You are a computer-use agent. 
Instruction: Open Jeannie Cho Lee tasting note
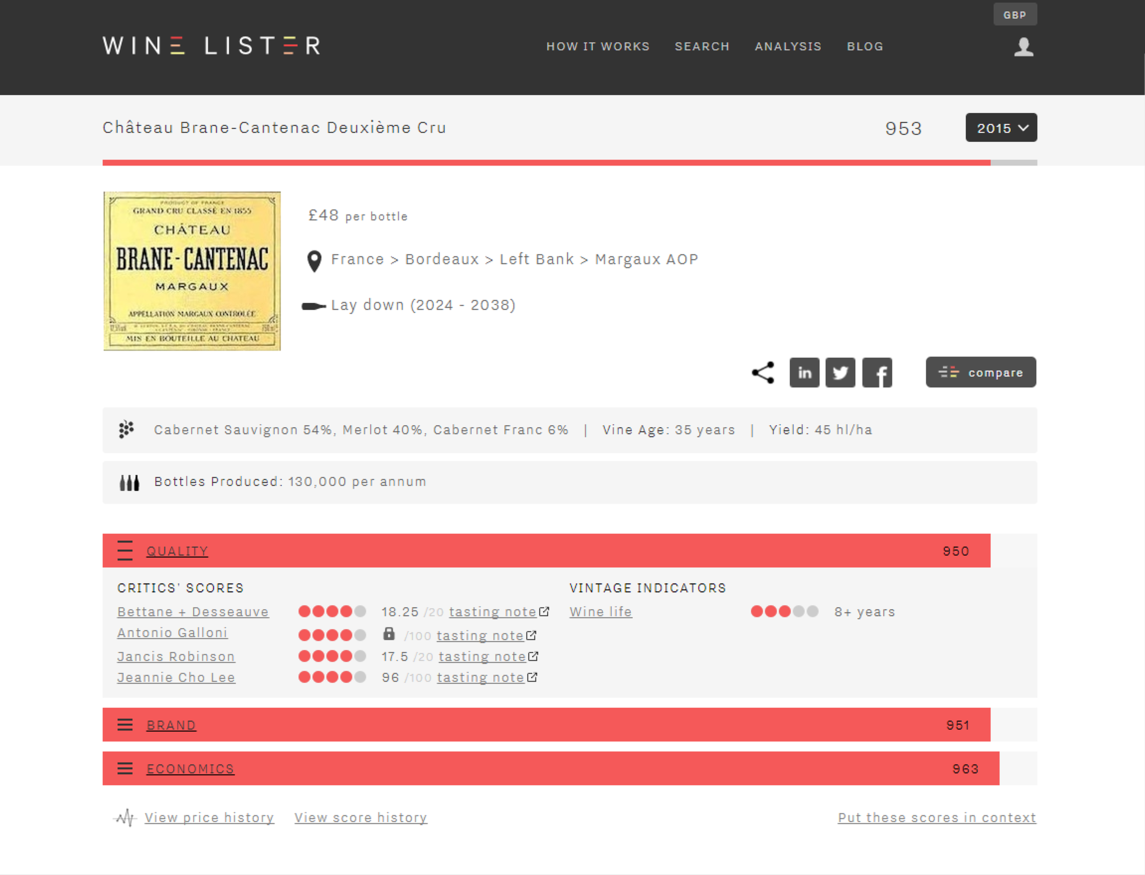[480, 677]
